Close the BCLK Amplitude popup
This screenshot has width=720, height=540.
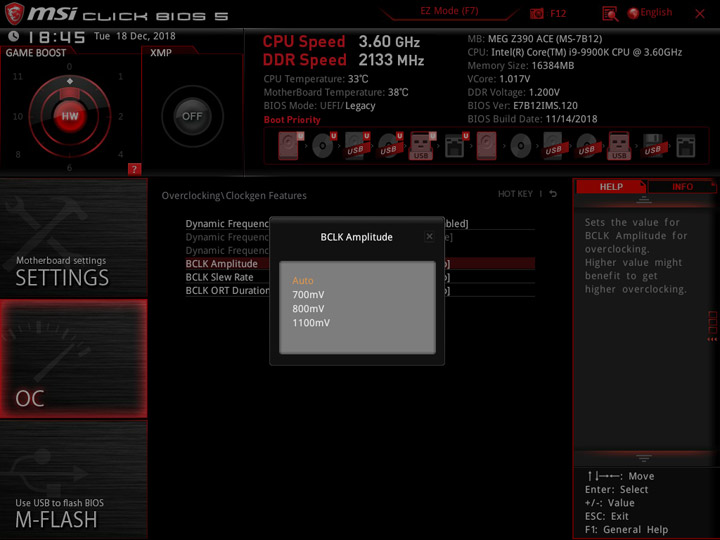(x=429, y=236)
